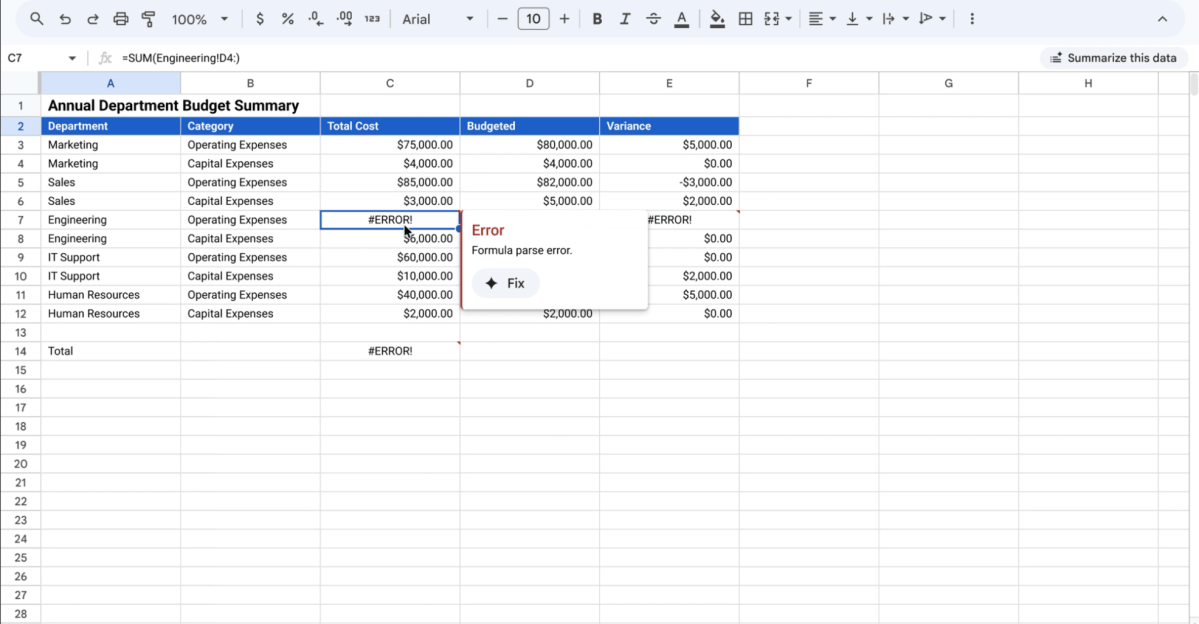Select the Total label cell
This screenshot has width=1199, height=624.
[110, 351]
